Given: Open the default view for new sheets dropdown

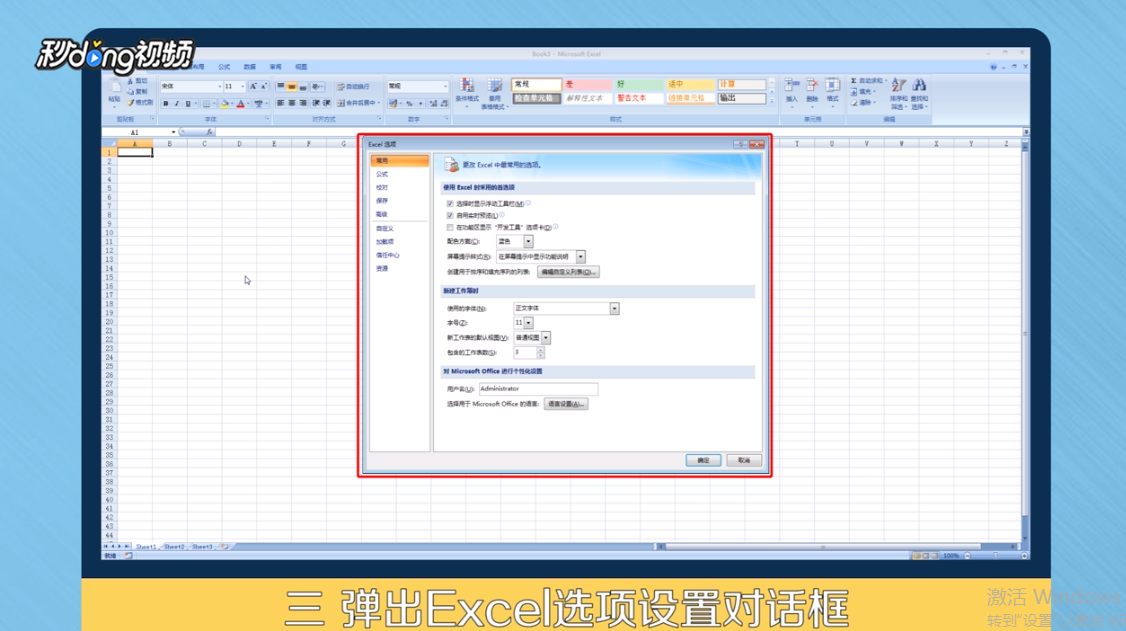Looking at the screenshot, I should [x=546, y=337].
